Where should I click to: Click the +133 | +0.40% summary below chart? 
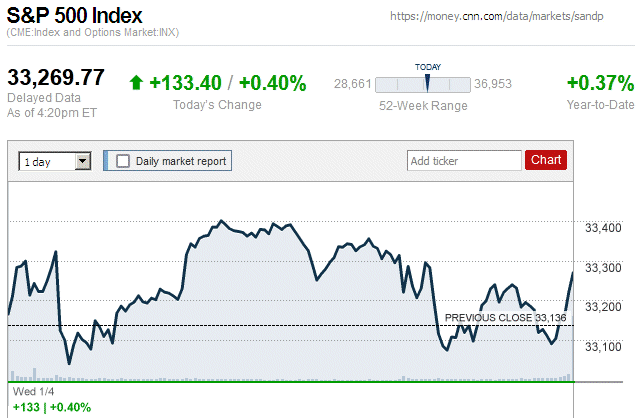[x=51, y=407]
